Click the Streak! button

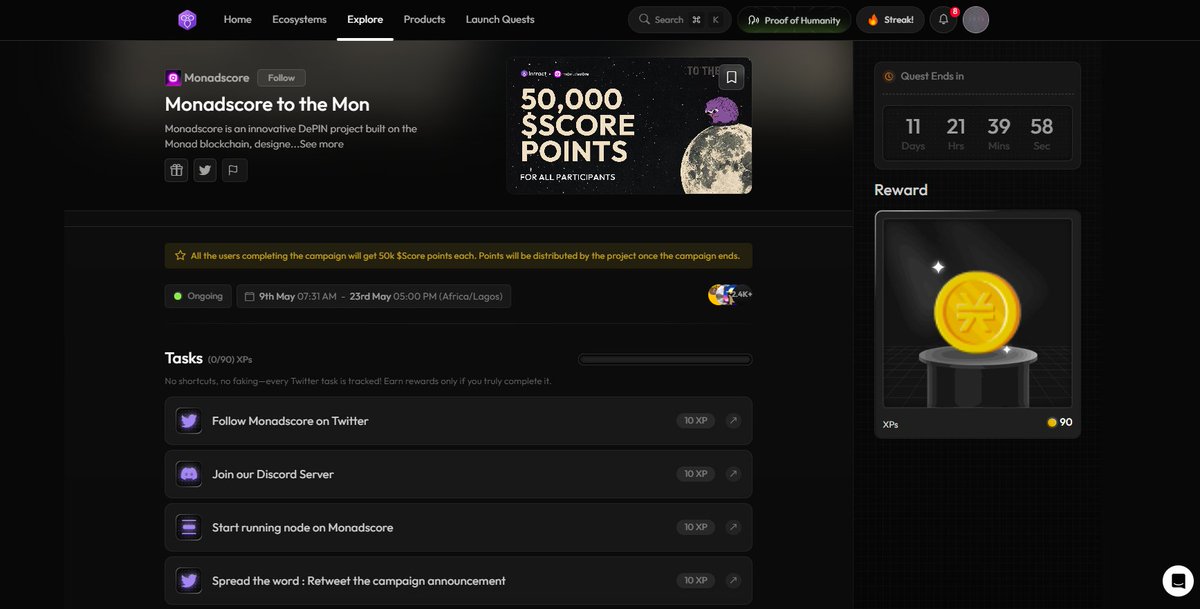click(x=890, y=20)
